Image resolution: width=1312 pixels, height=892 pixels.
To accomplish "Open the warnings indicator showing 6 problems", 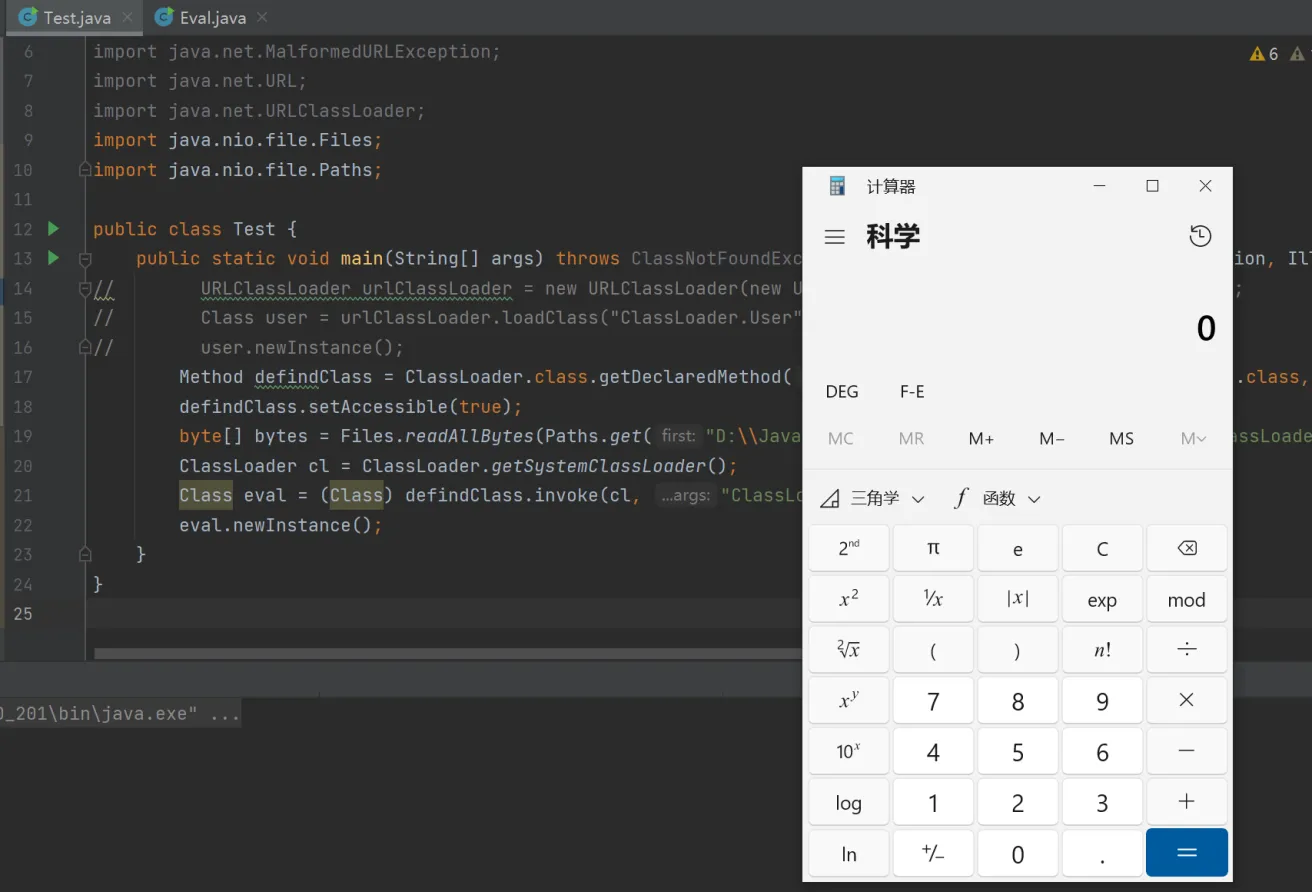I will (x=1264, y=54).
